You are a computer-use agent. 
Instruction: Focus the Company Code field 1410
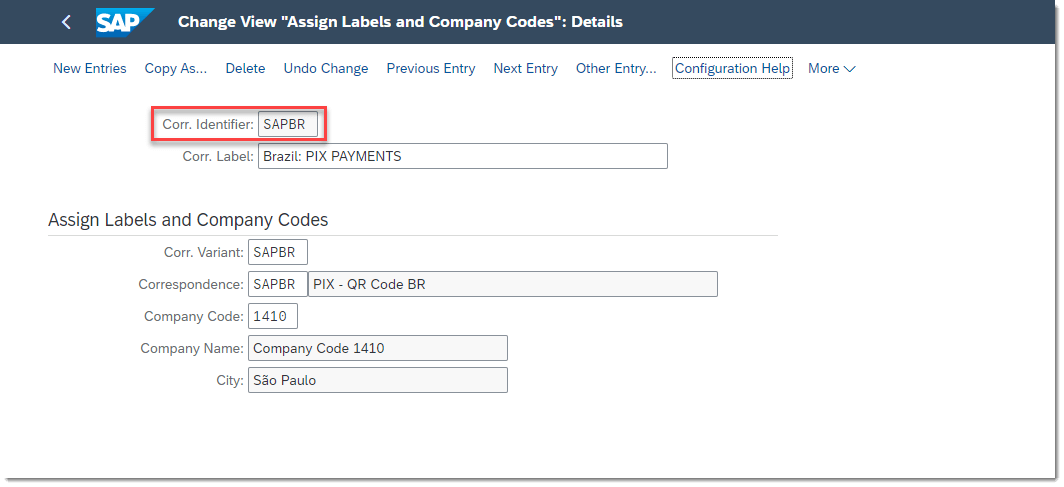click(273, 316)
